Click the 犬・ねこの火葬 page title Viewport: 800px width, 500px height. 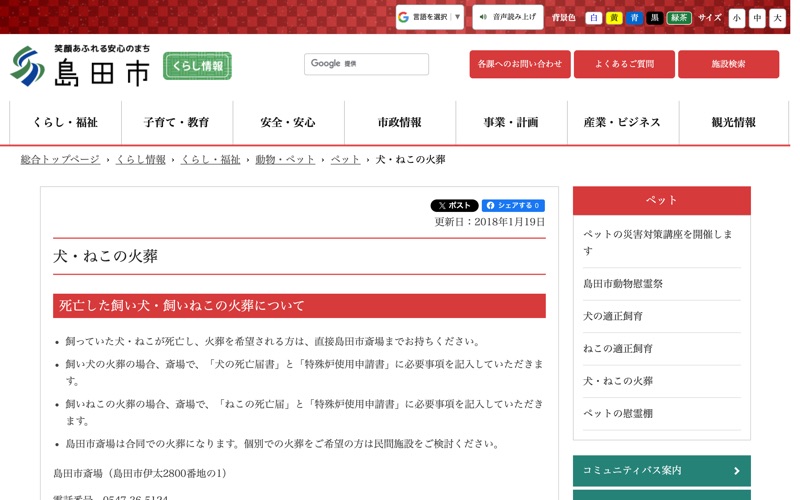106,256
